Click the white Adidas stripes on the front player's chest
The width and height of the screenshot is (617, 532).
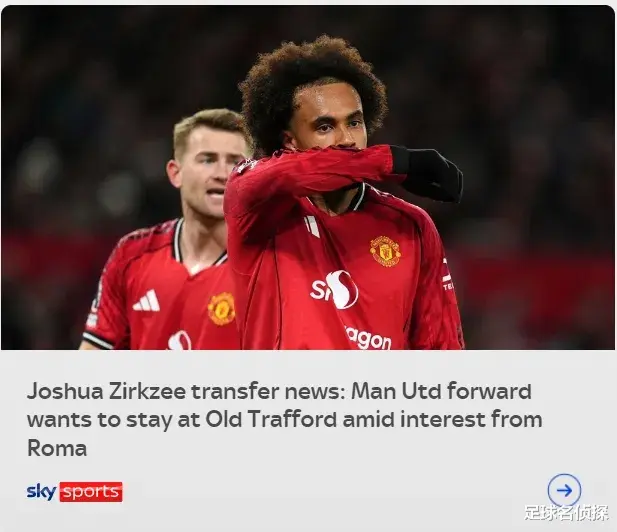pyautogui.click(x=312, y=226)
